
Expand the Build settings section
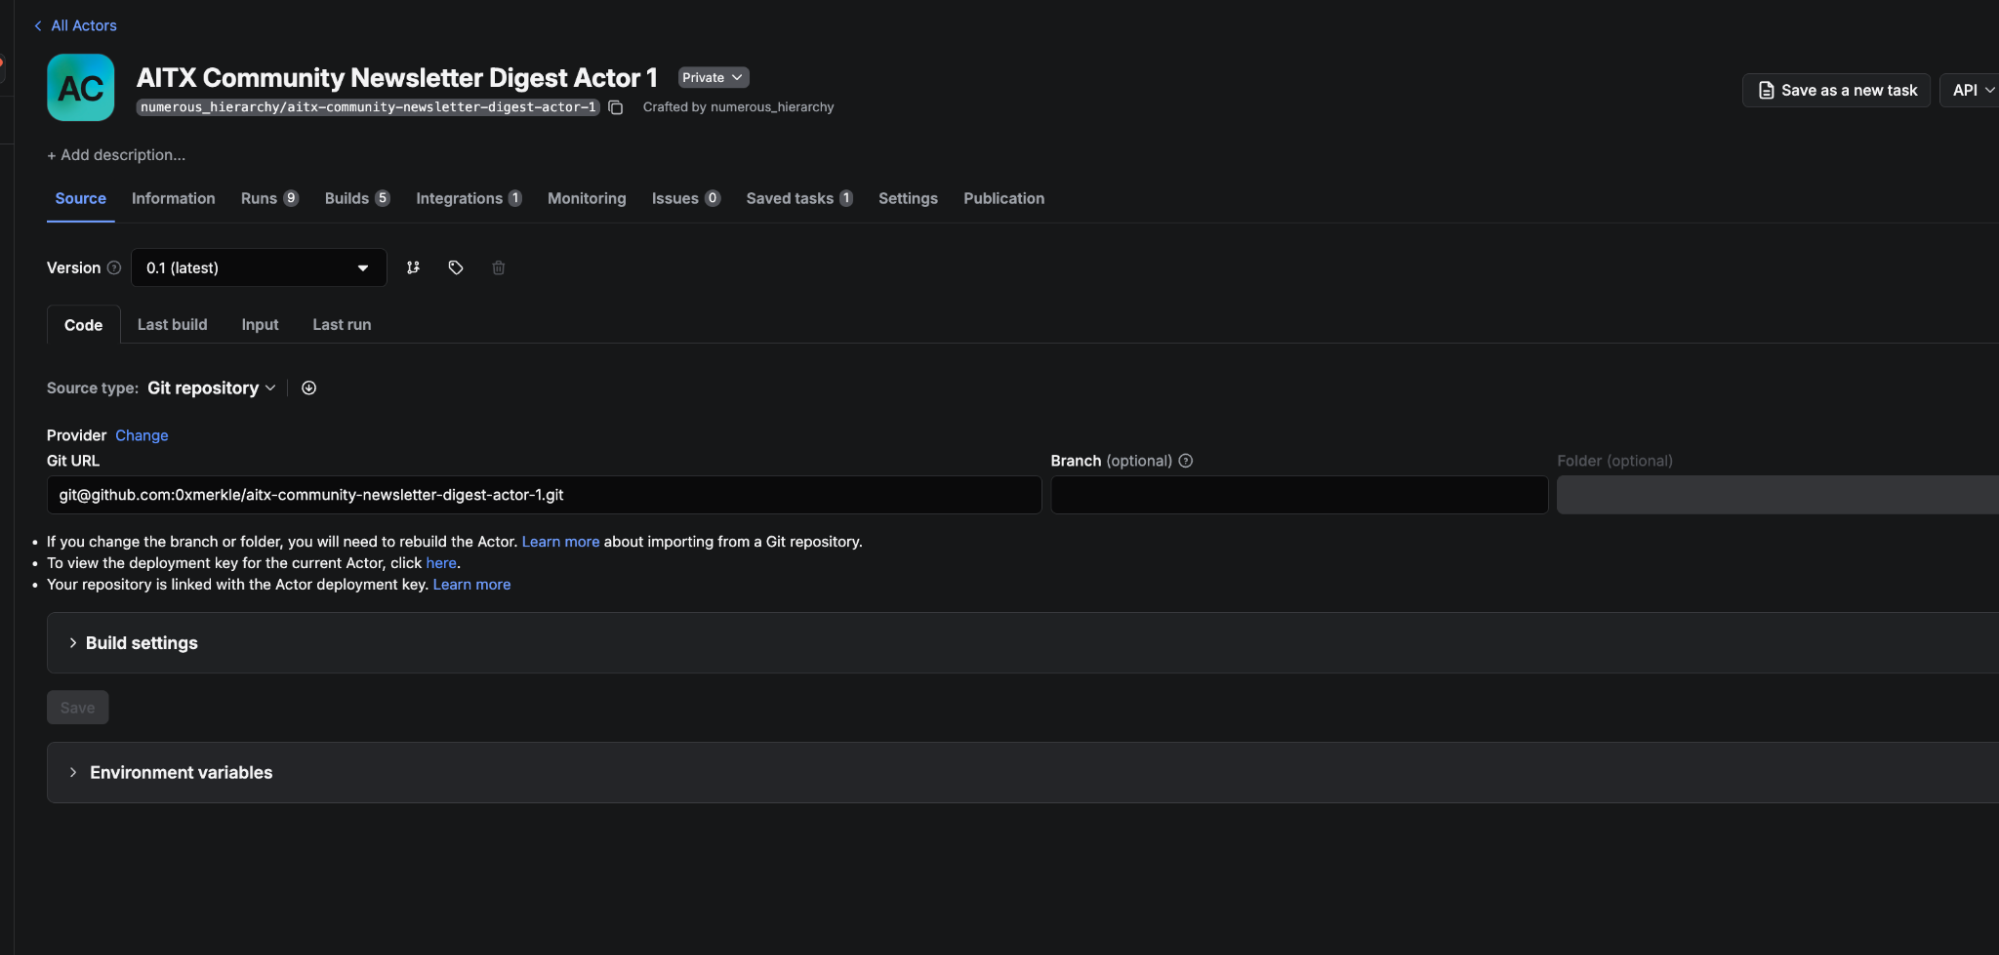[x=1022, y=643]
